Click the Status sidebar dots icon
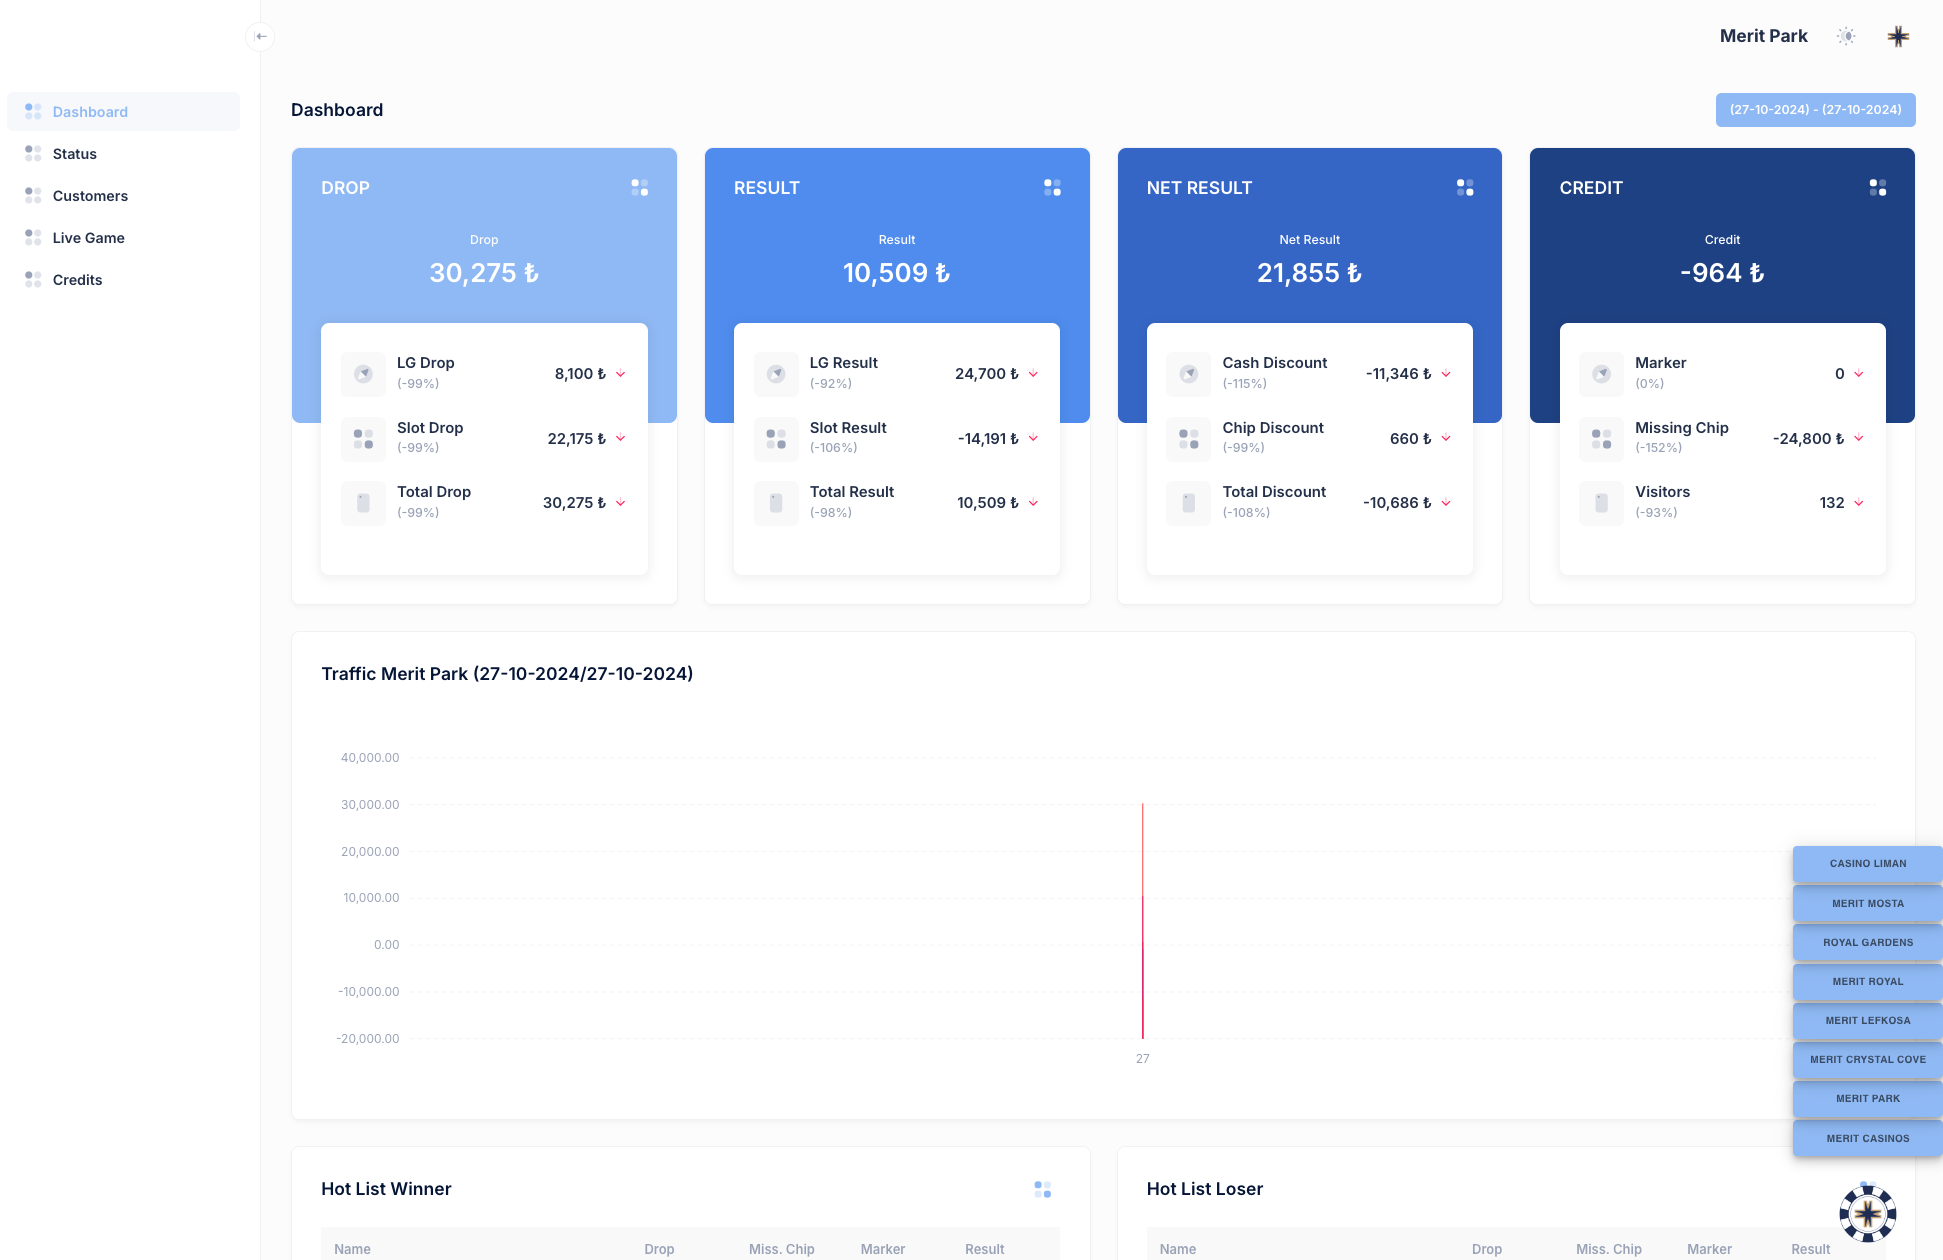1943x1260 pixels. [x=33, y=153]
